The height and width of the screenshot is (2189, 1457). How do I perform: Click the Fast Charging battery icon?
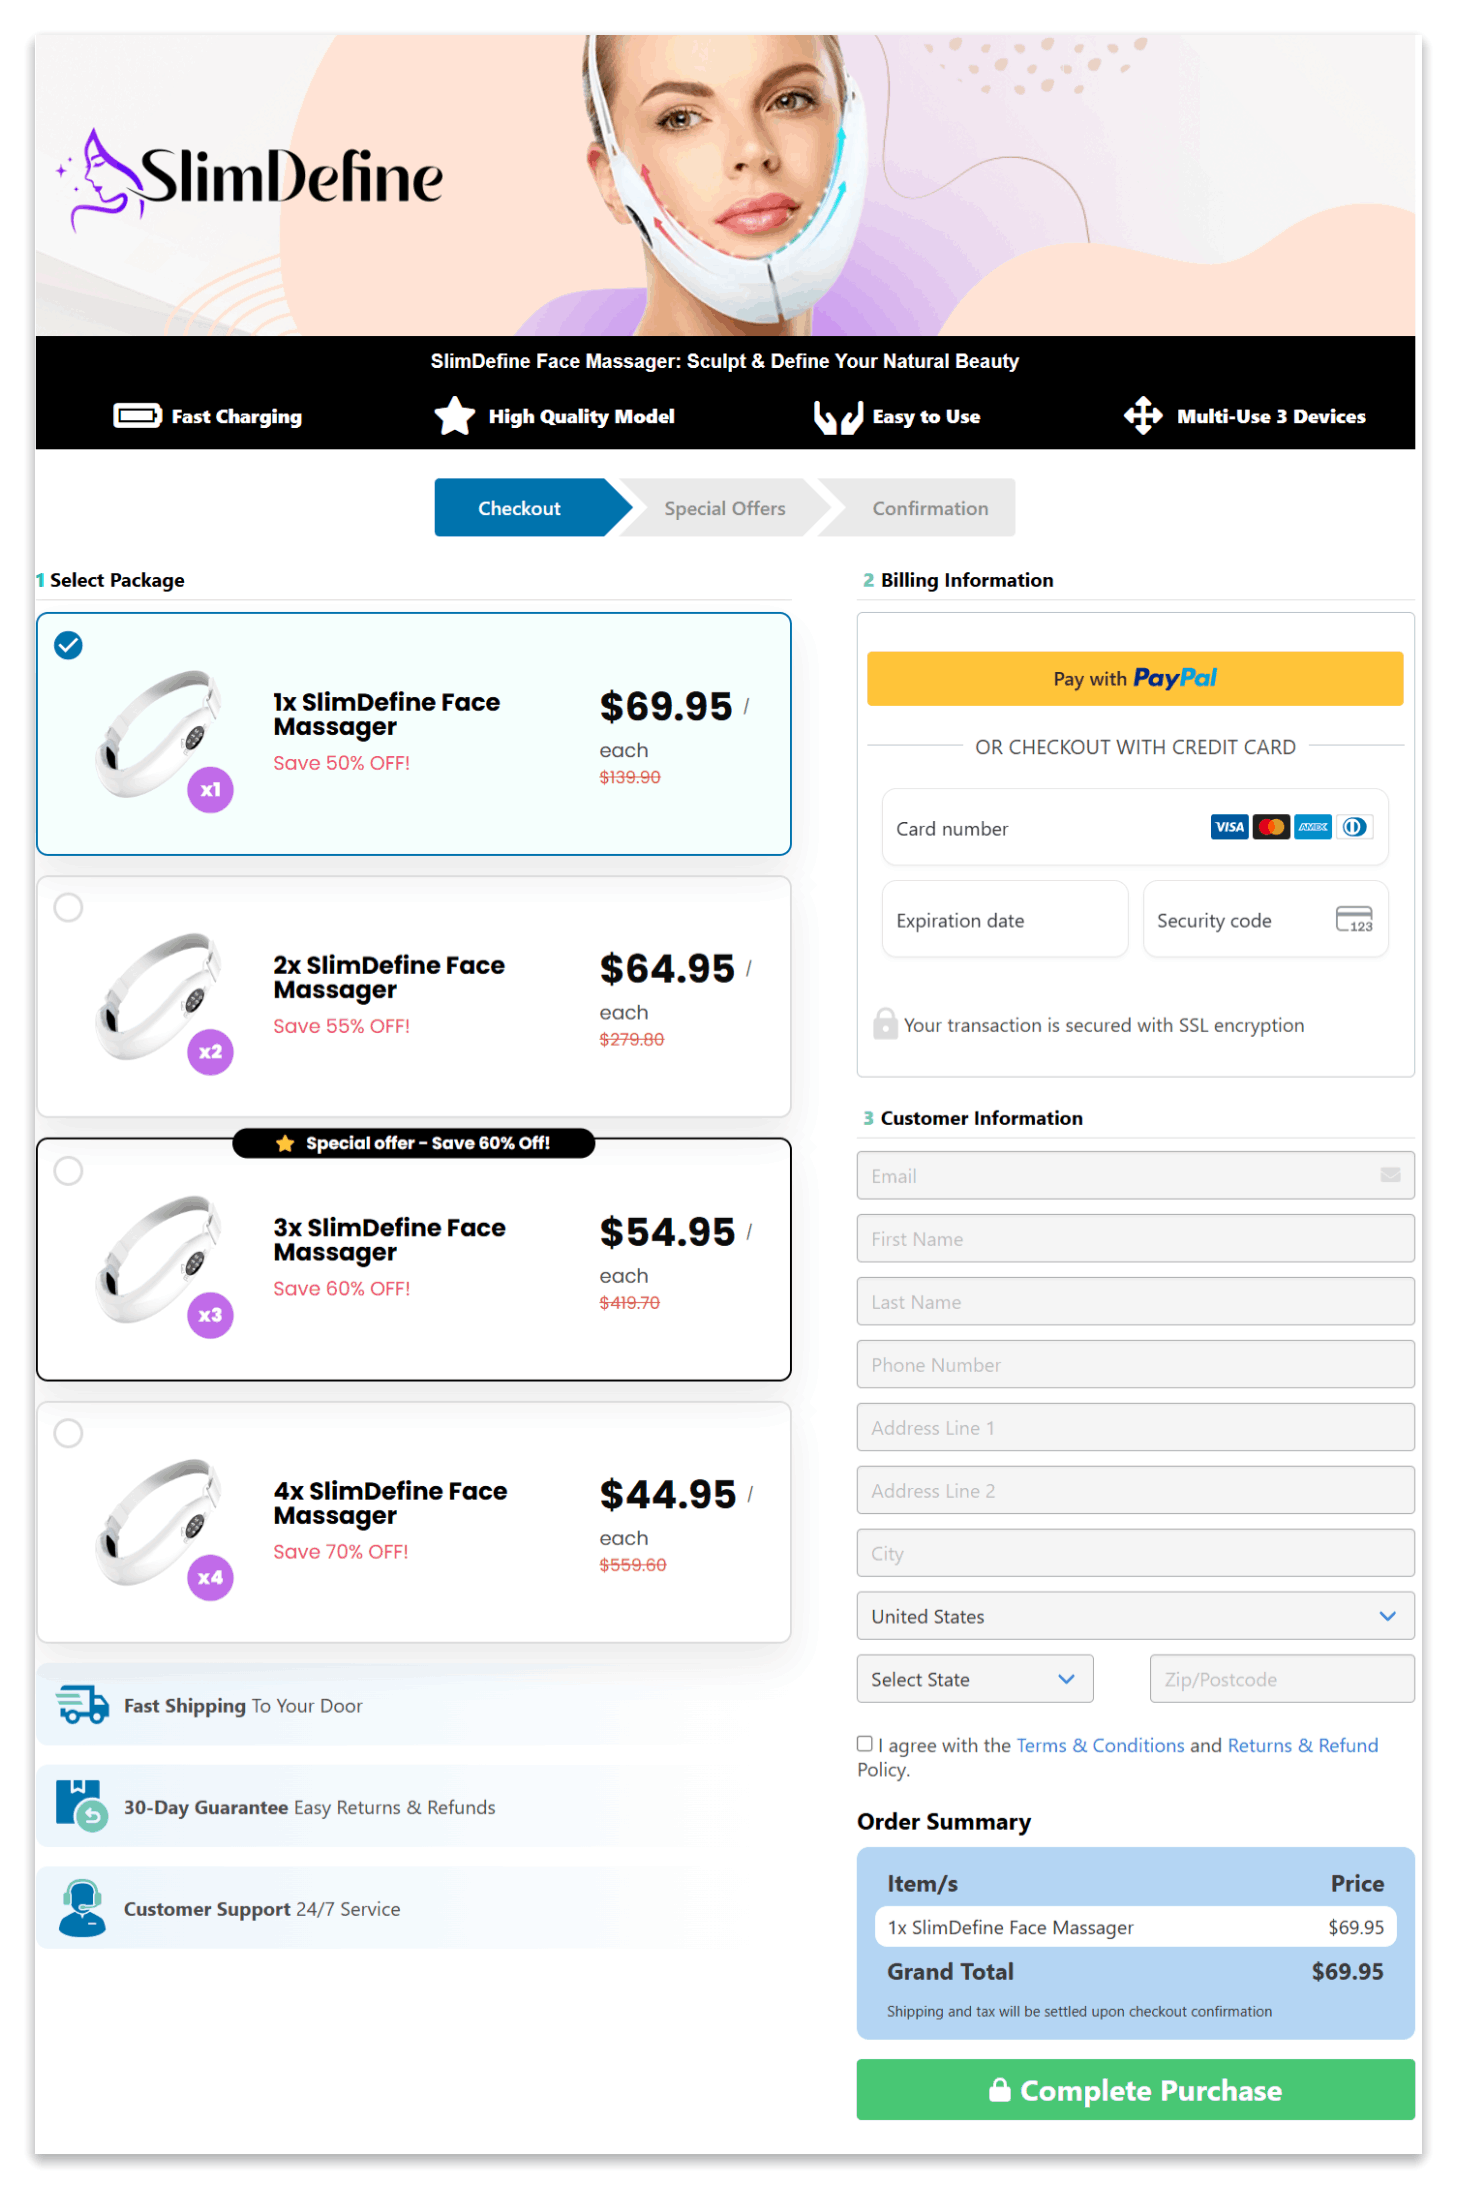click(x=138, y=416)
